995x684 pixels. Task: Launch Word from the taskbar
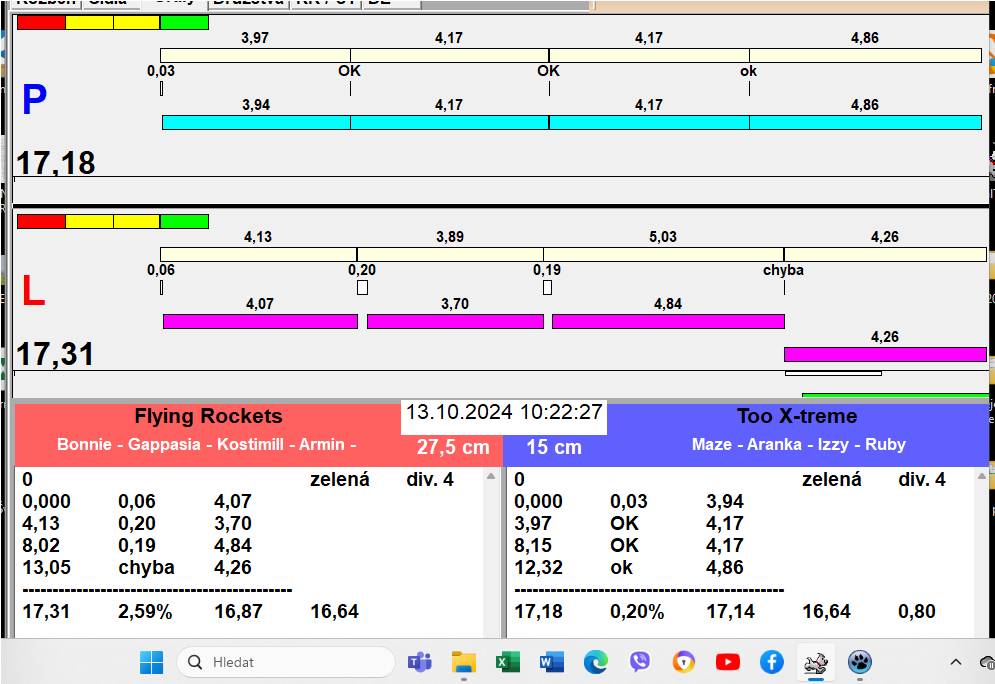coord(551,662)
